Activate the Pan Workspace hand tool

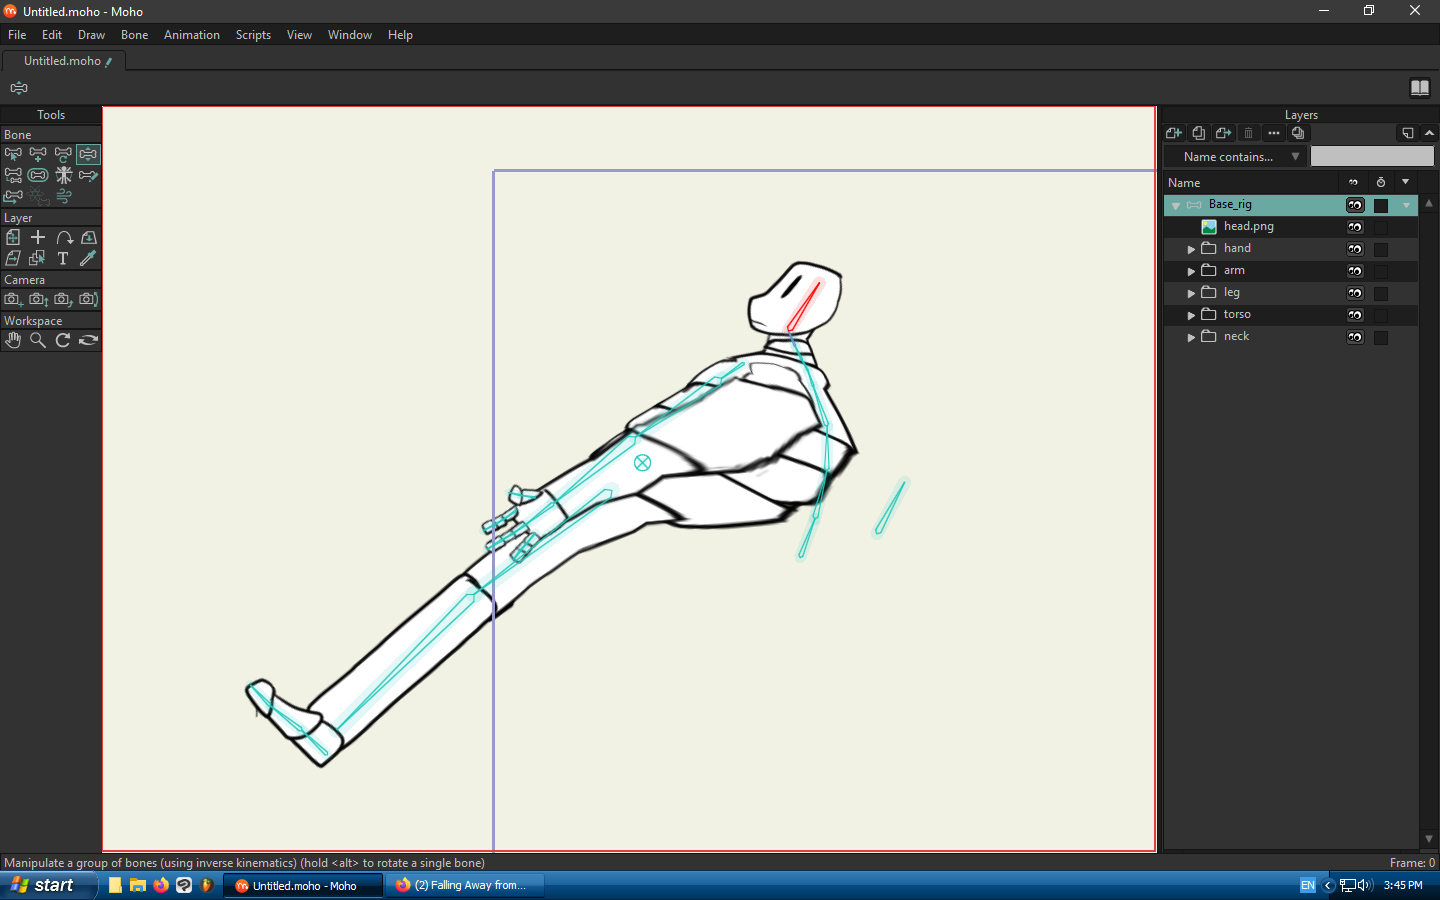click(13, 340)
